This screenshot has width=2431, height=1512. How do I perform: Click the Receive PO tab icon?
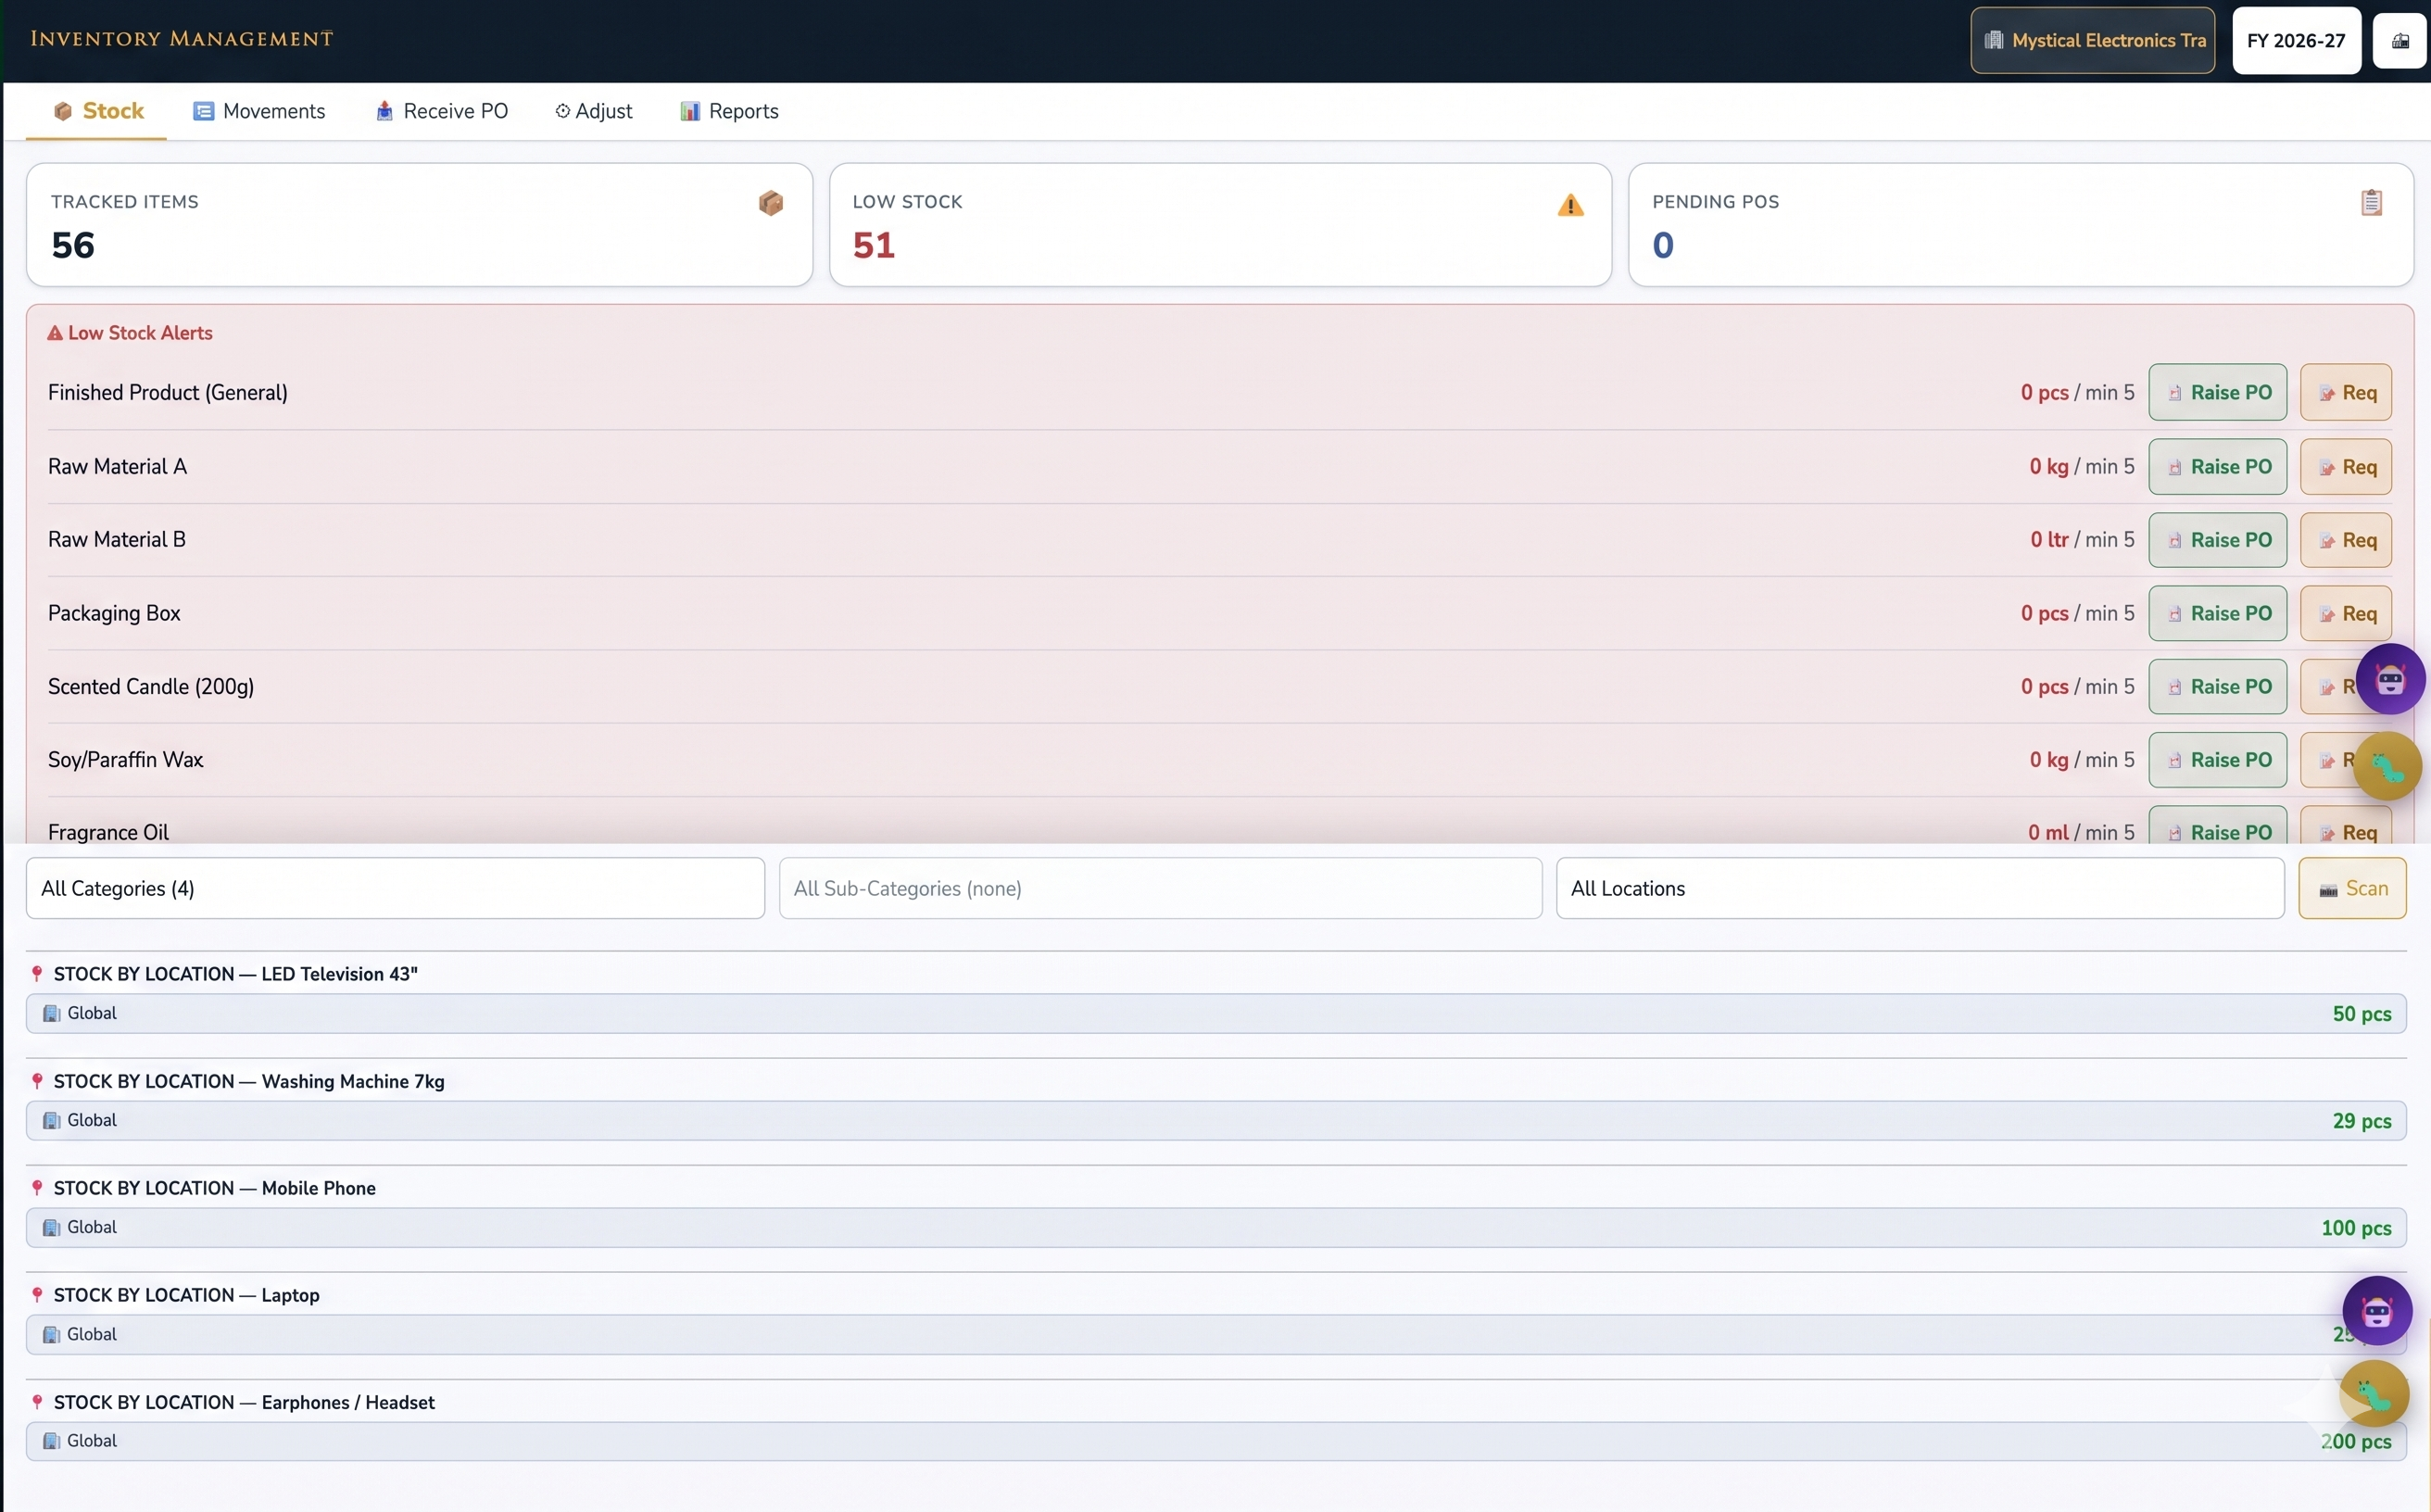384,111
